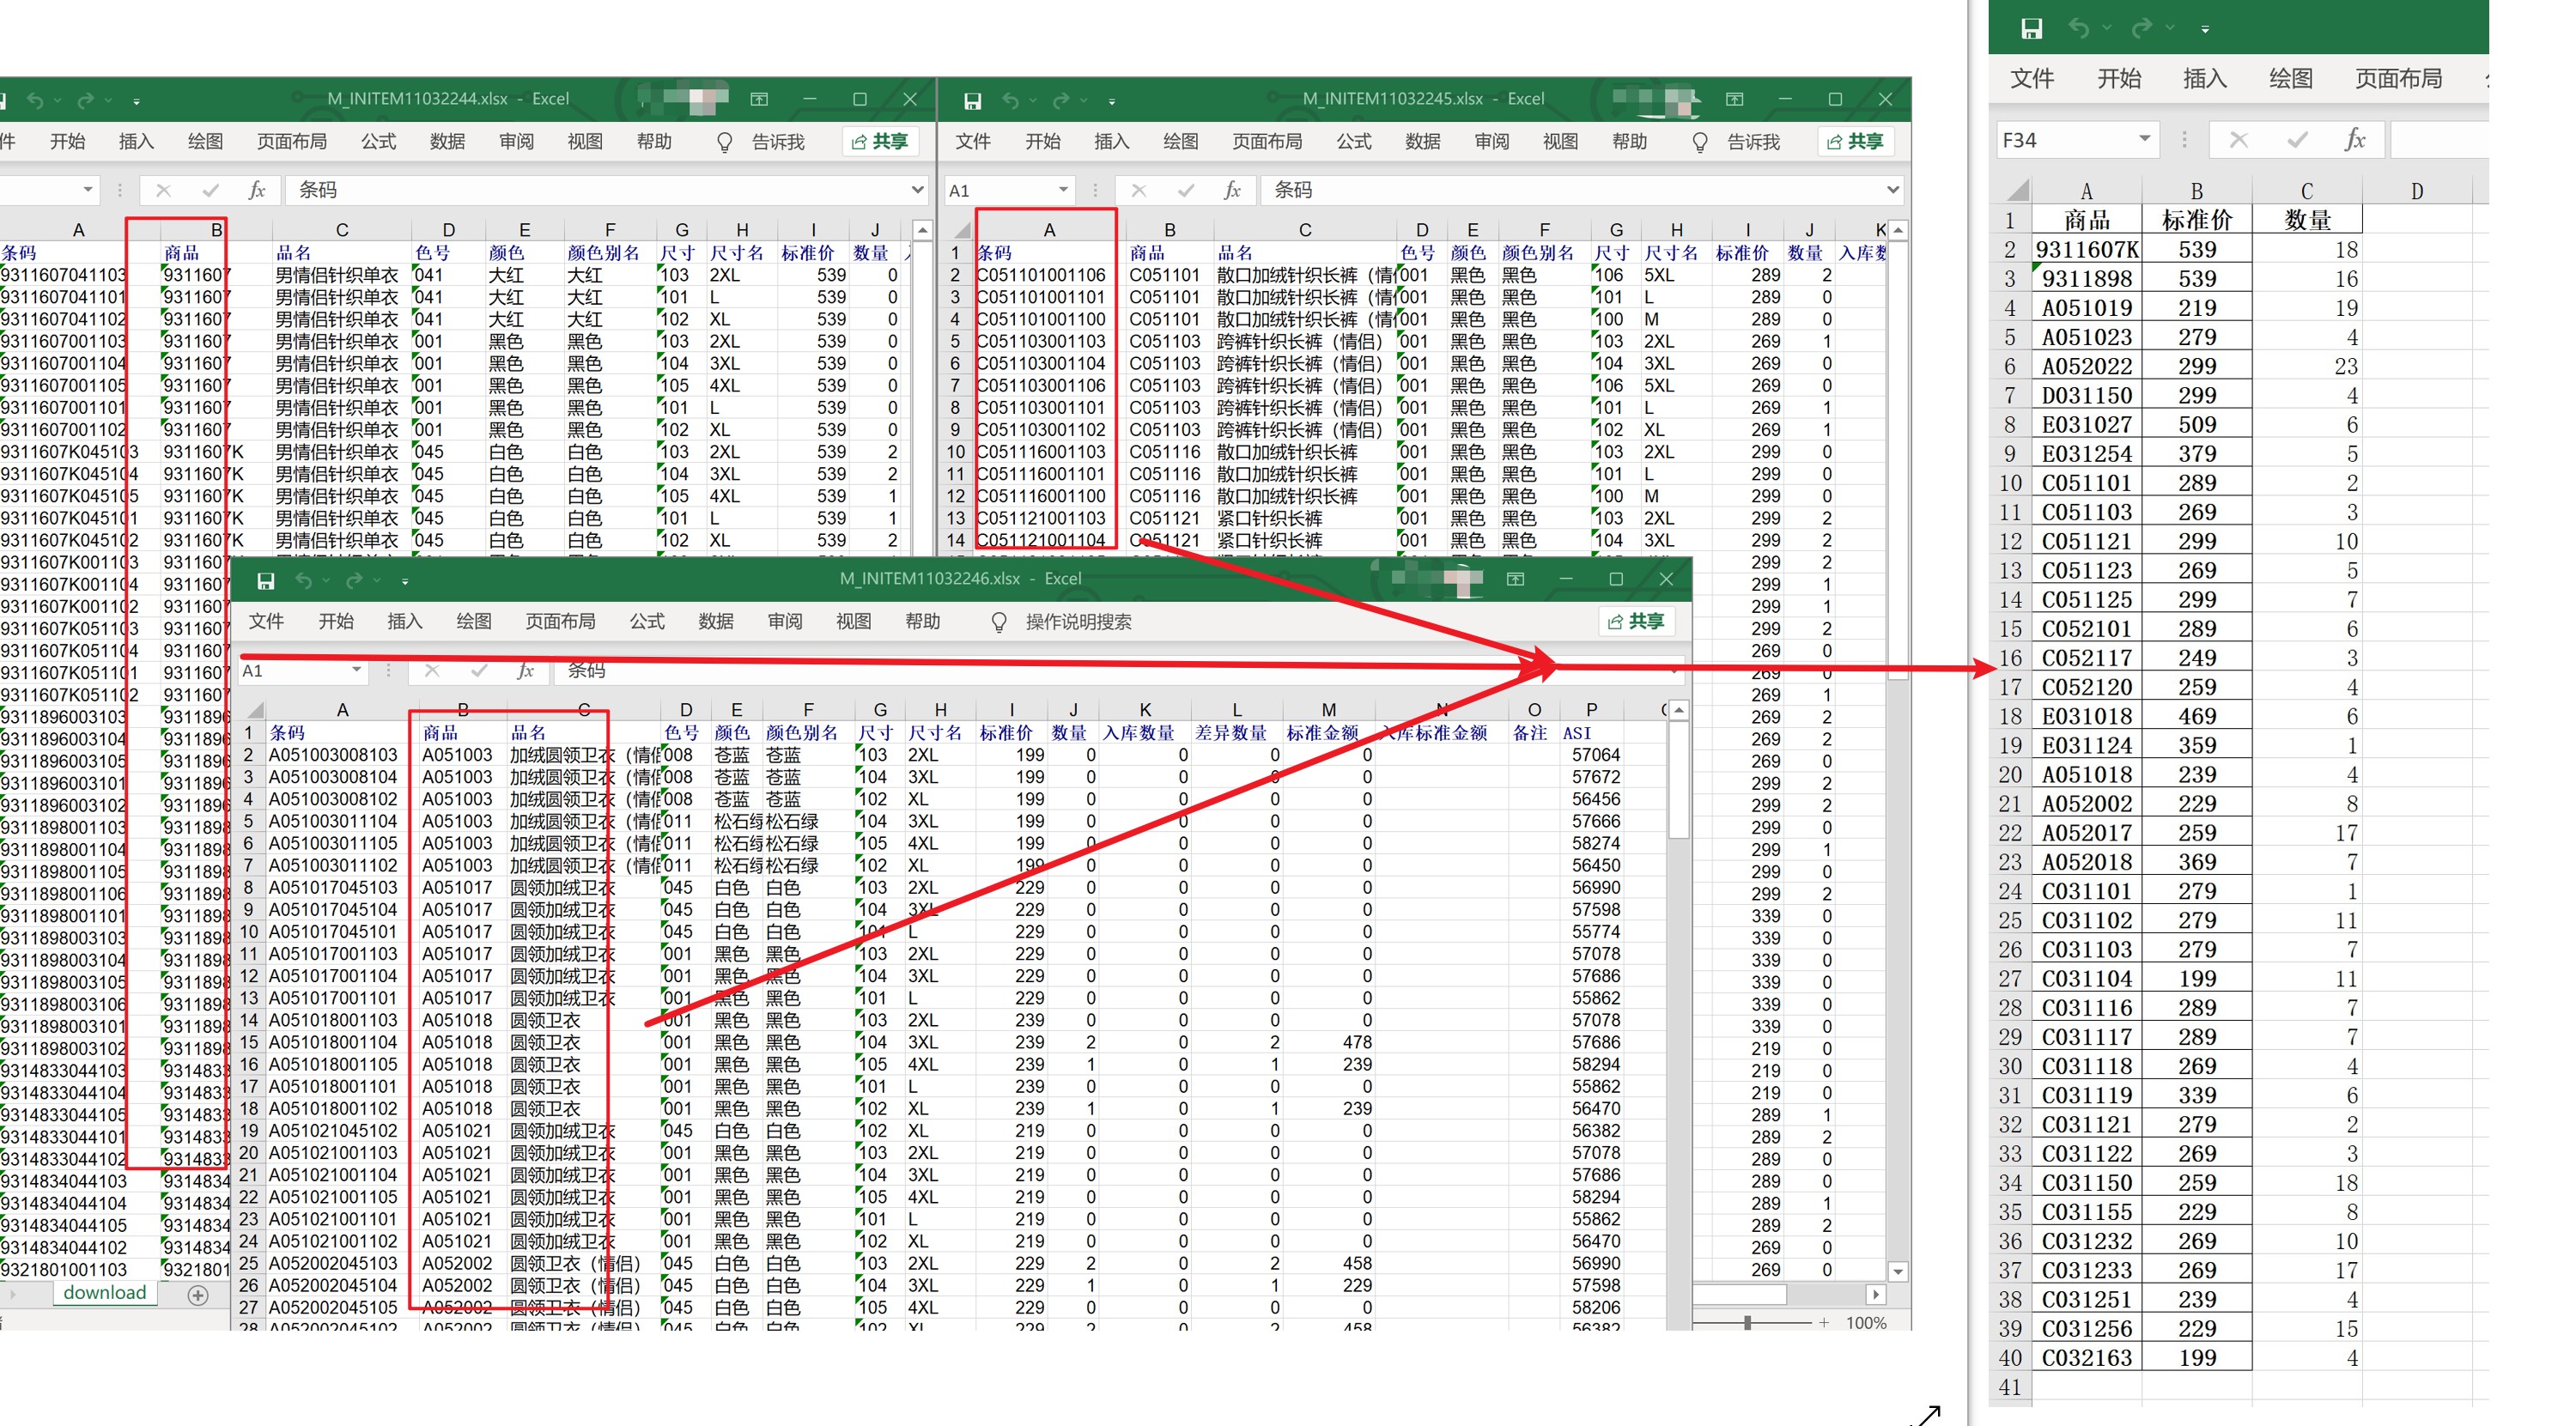The height and width of the screenshot is (1426, 2576).
Task: Click the insert function fx icon next to F34
Action: click(2354, 140)
